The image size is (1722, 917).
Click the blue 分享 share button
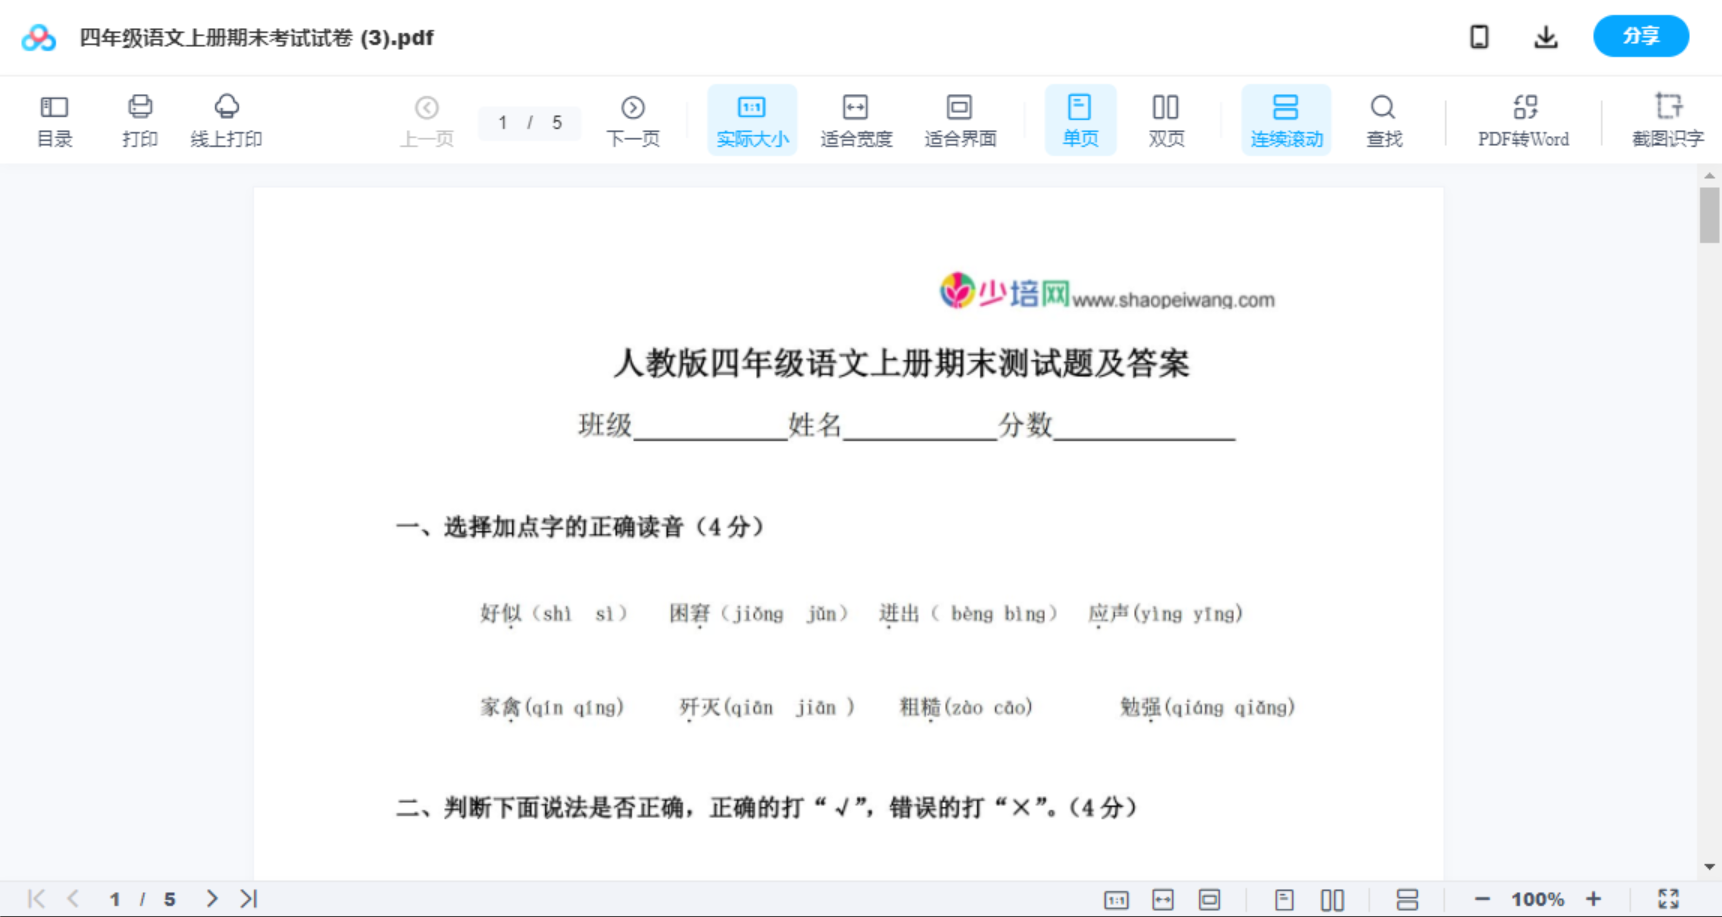(x=1641, y=36)
